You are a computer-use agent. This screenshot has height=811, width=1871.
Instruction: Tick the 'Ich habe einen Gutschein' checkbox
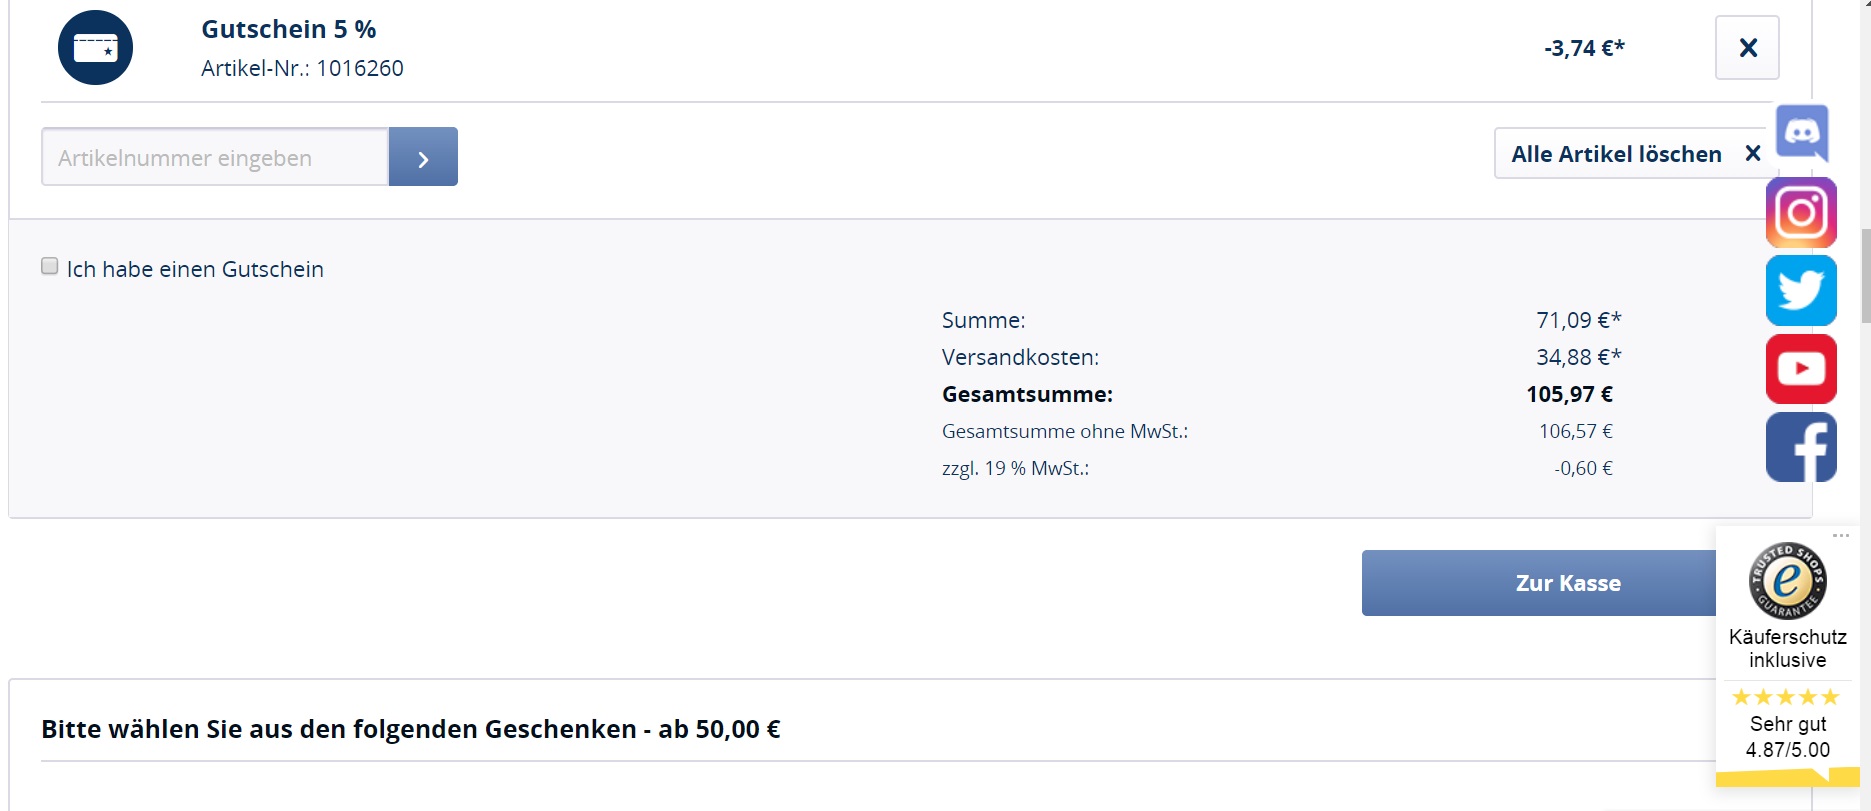(50, 266)
